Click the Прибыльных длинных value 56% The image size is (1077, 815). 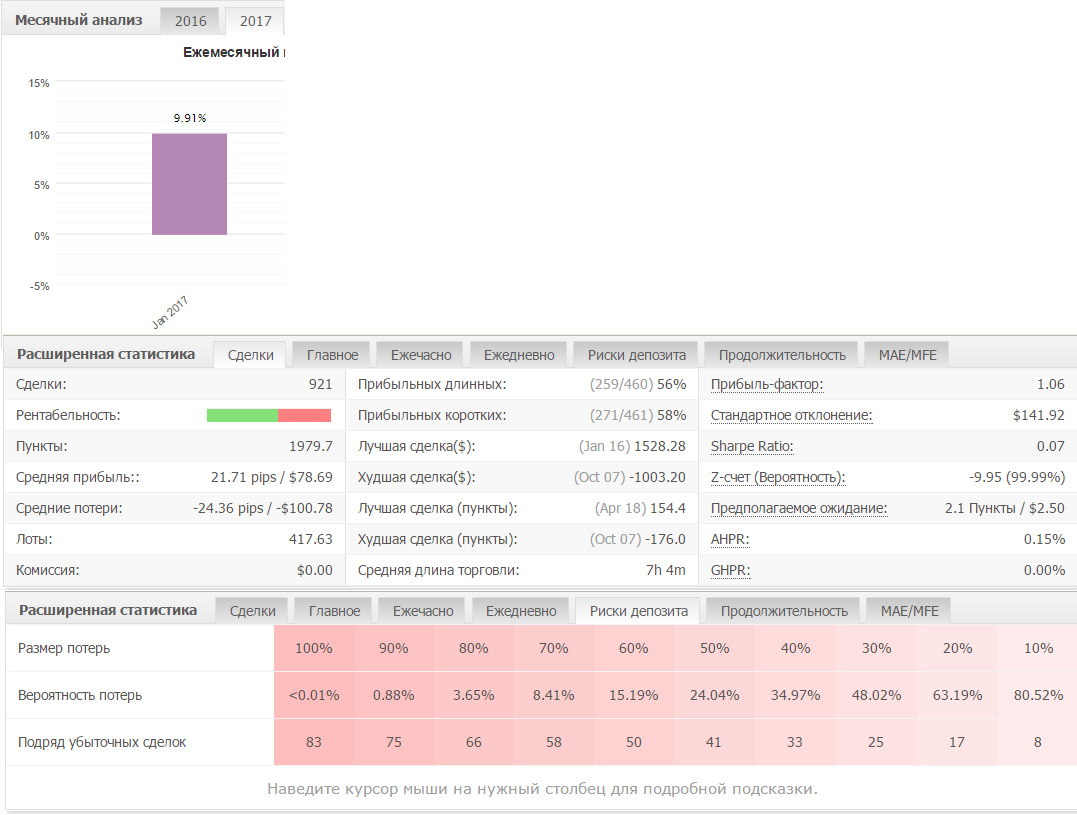671,384
